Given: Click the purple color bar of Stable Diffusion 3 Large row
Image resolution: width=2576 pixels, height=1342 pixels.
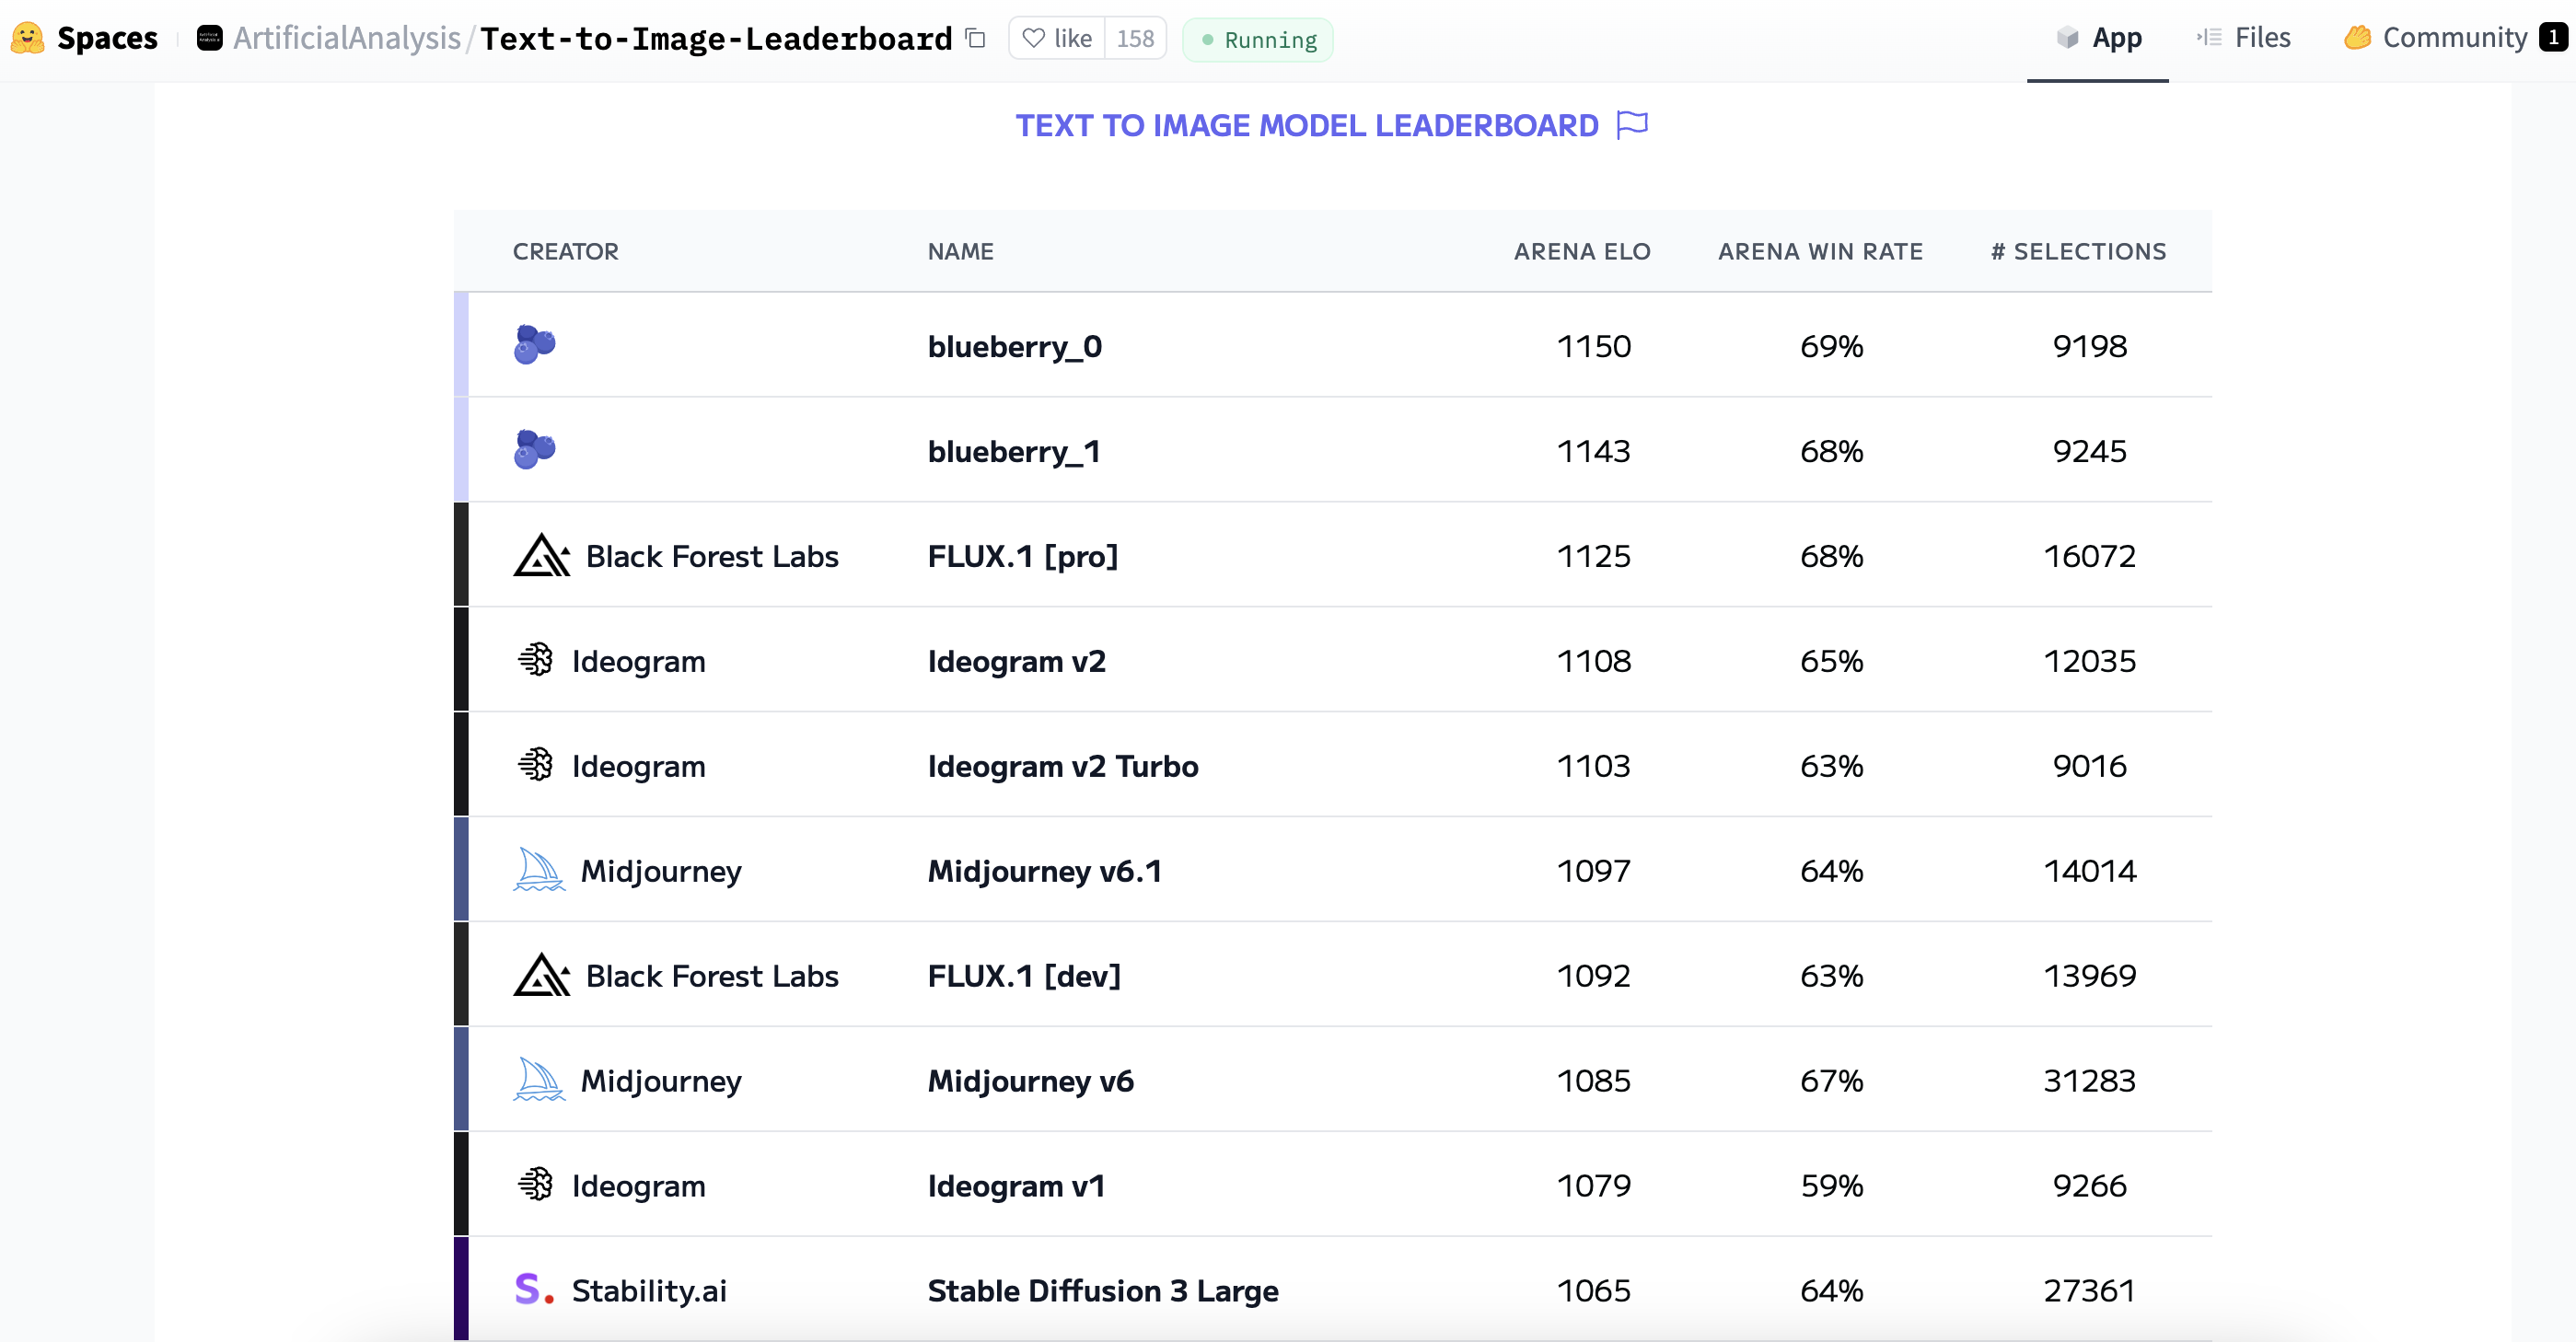Looking at the screenshot, I should point(461,1289).
